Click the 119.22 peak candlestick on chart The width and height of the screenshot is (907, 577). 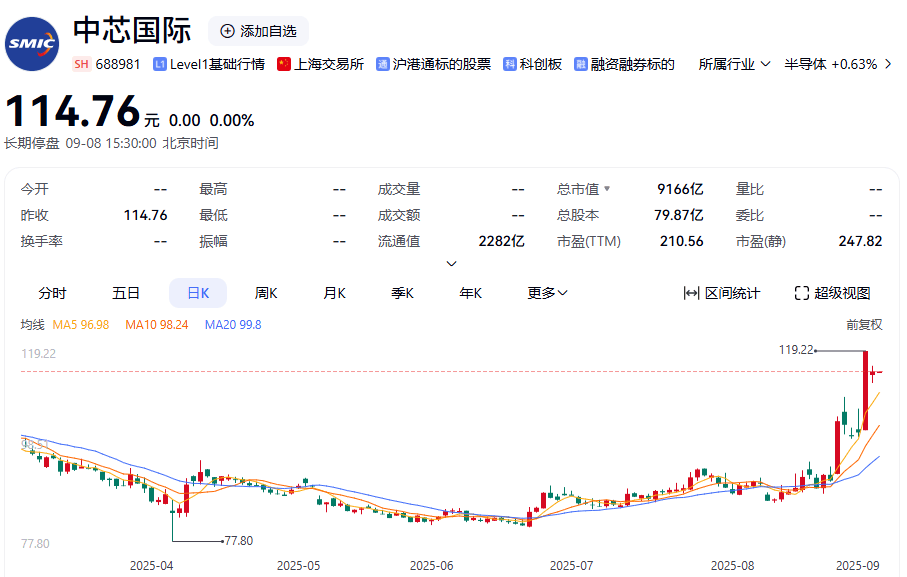[865, 390]
